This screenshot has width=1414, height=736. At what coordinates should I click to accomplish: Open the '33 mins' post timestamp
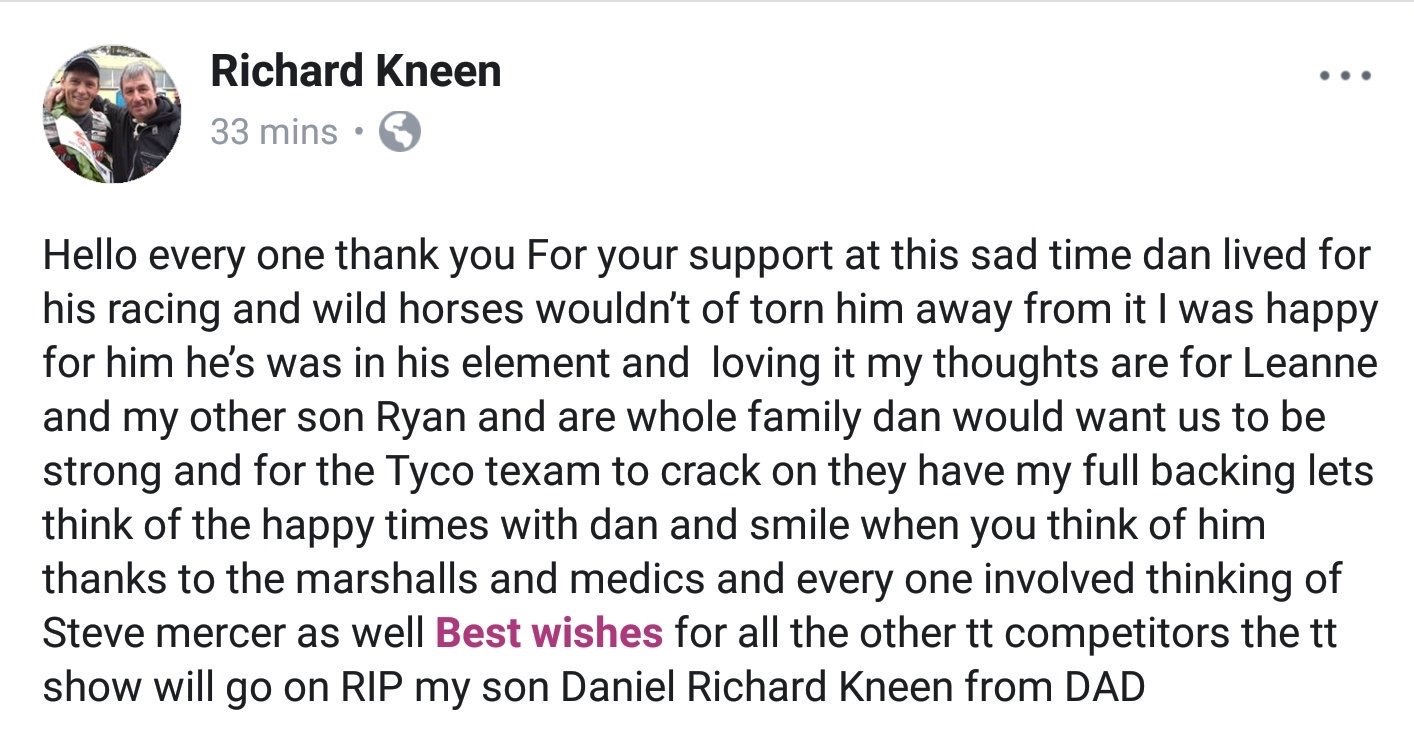273,132
